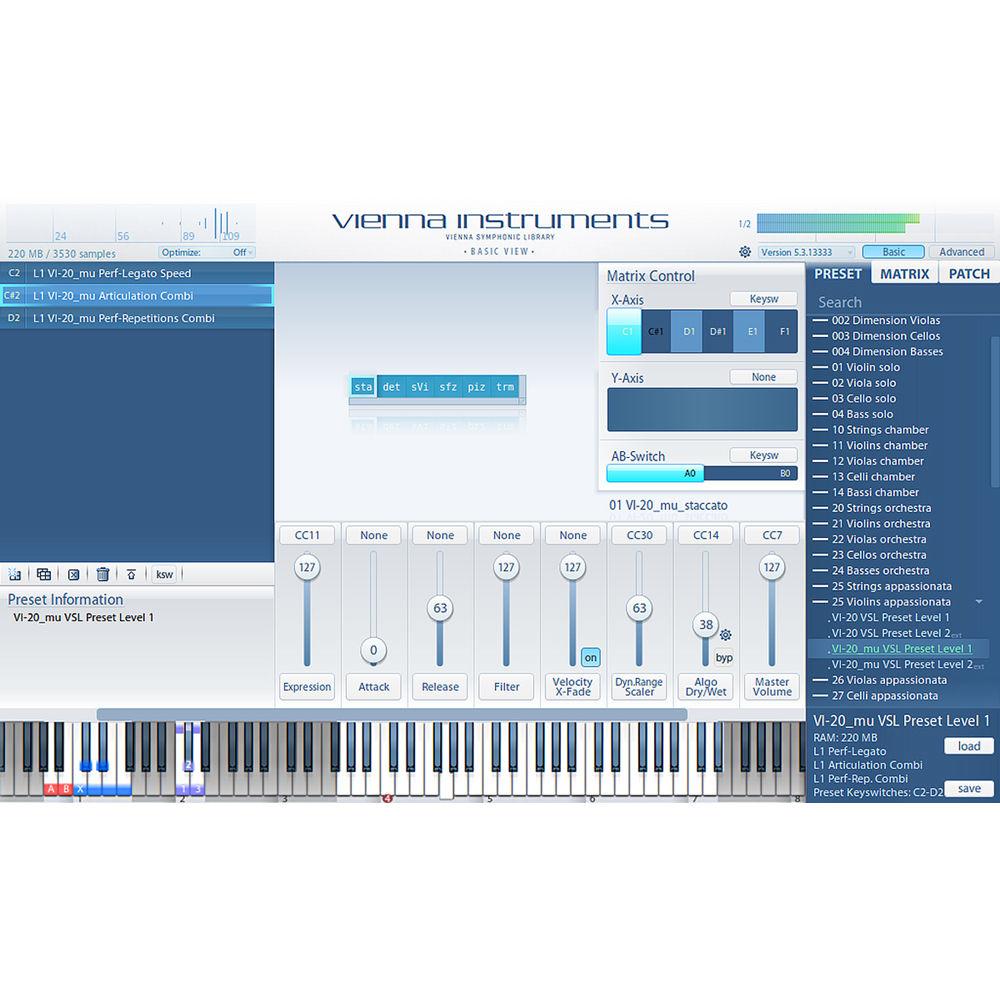The image size is (1000, 1000).
Task: Click the ksw icon in the slot toolbar
Action: (164, 574)
